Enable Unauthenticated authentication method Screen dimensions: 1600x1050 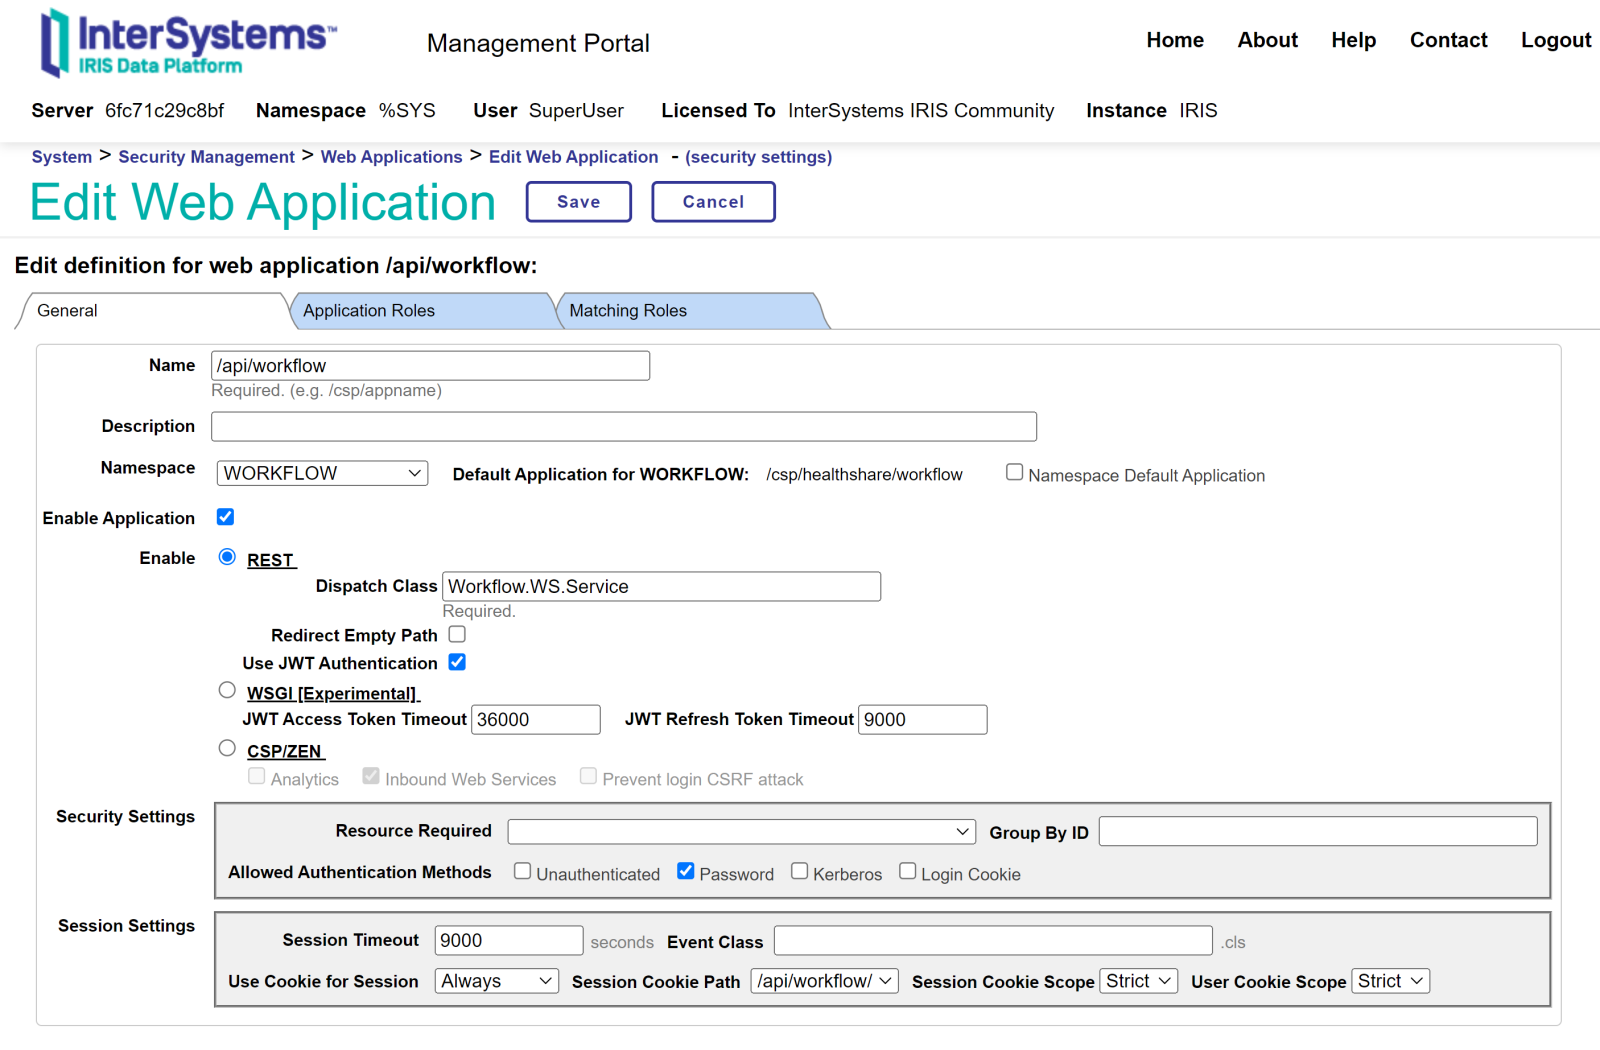point(522,871)
